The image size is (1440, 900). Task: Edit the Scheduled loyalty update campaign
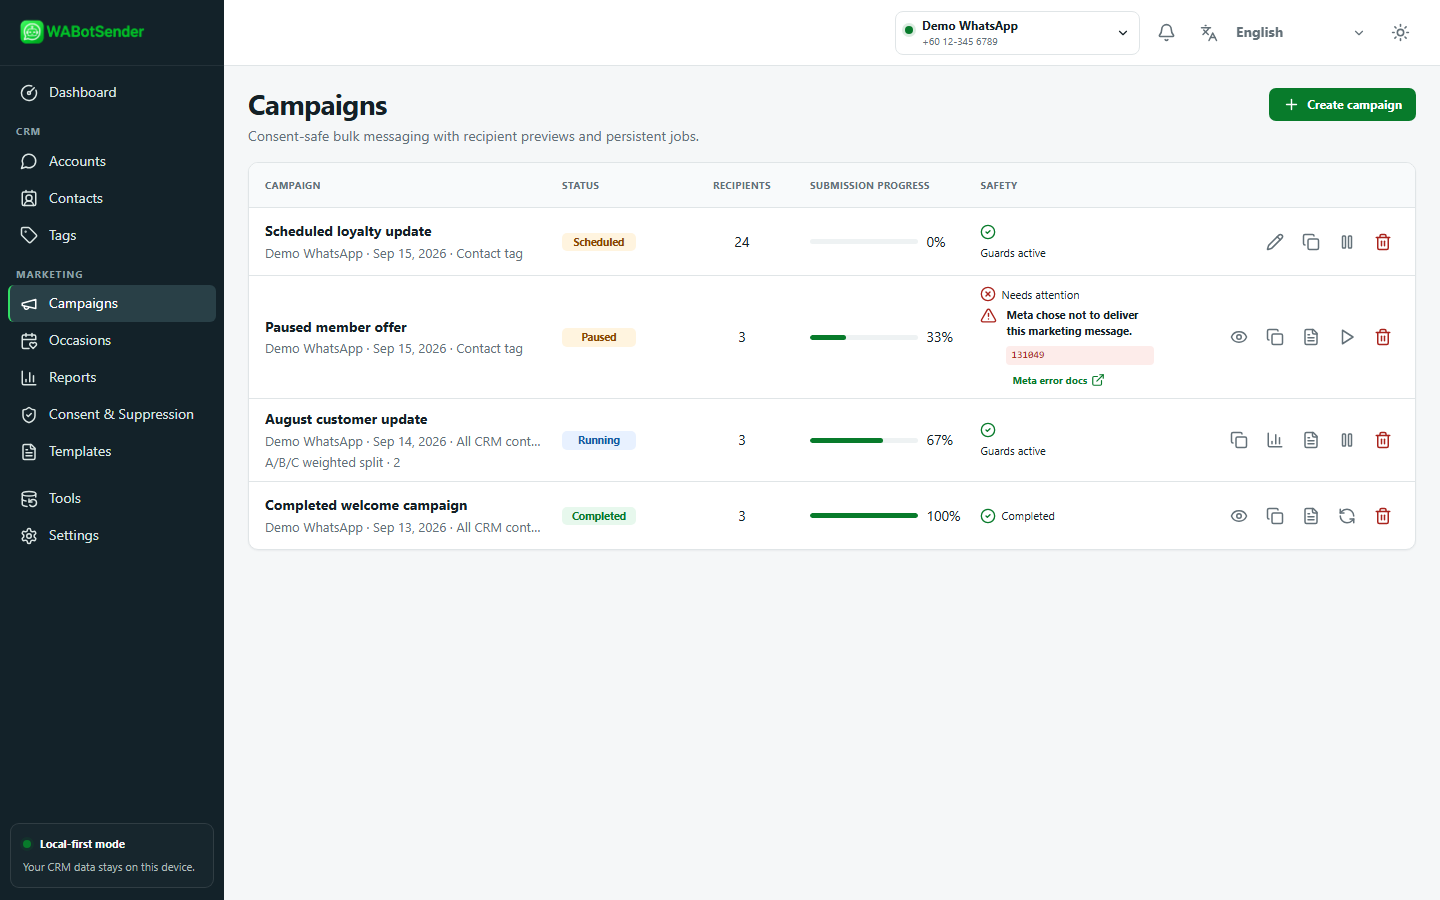1275,242
